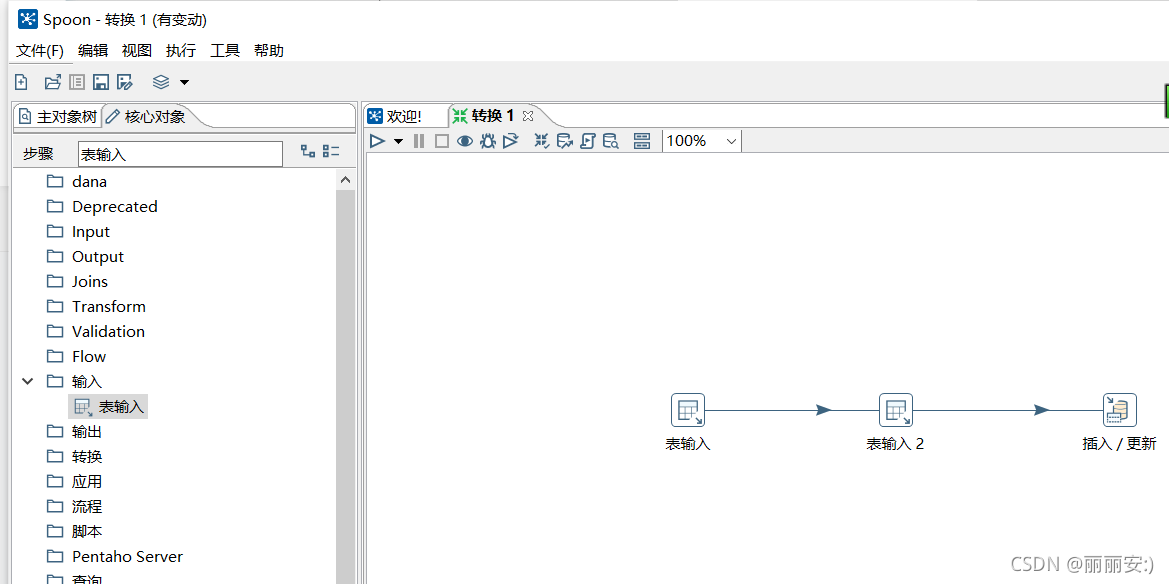
Task: Click the 表输入 2 step icon on canvas
Action: tap(895, 410)
